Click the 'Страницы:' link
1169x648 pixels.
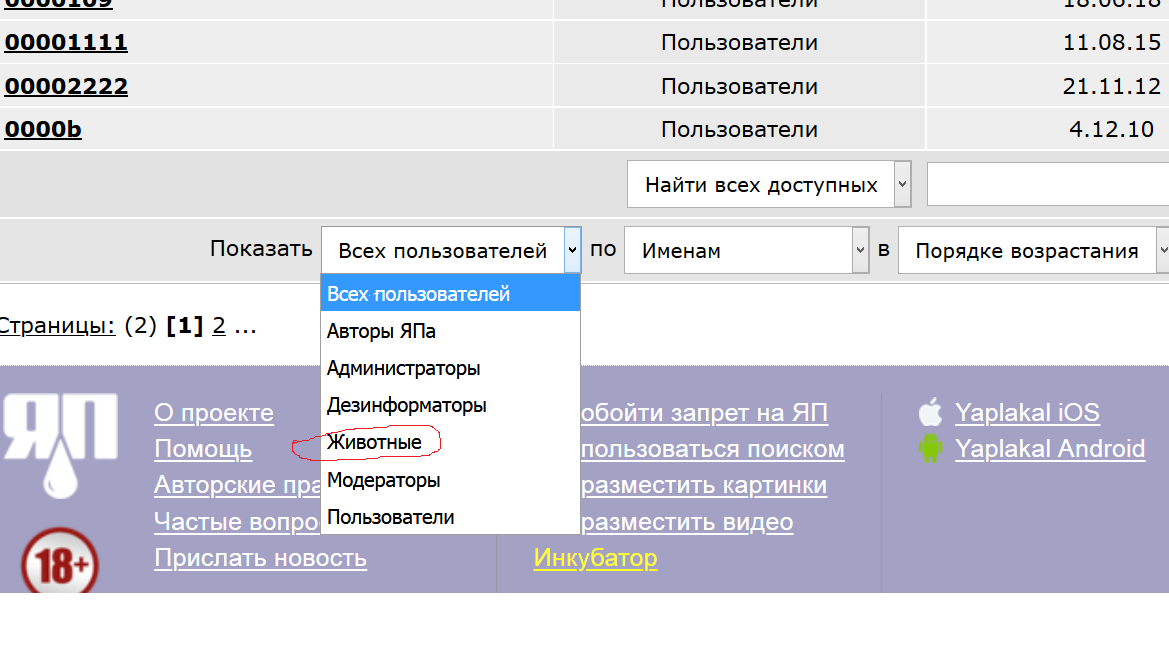pyautogui.click(x=57, y=326)
